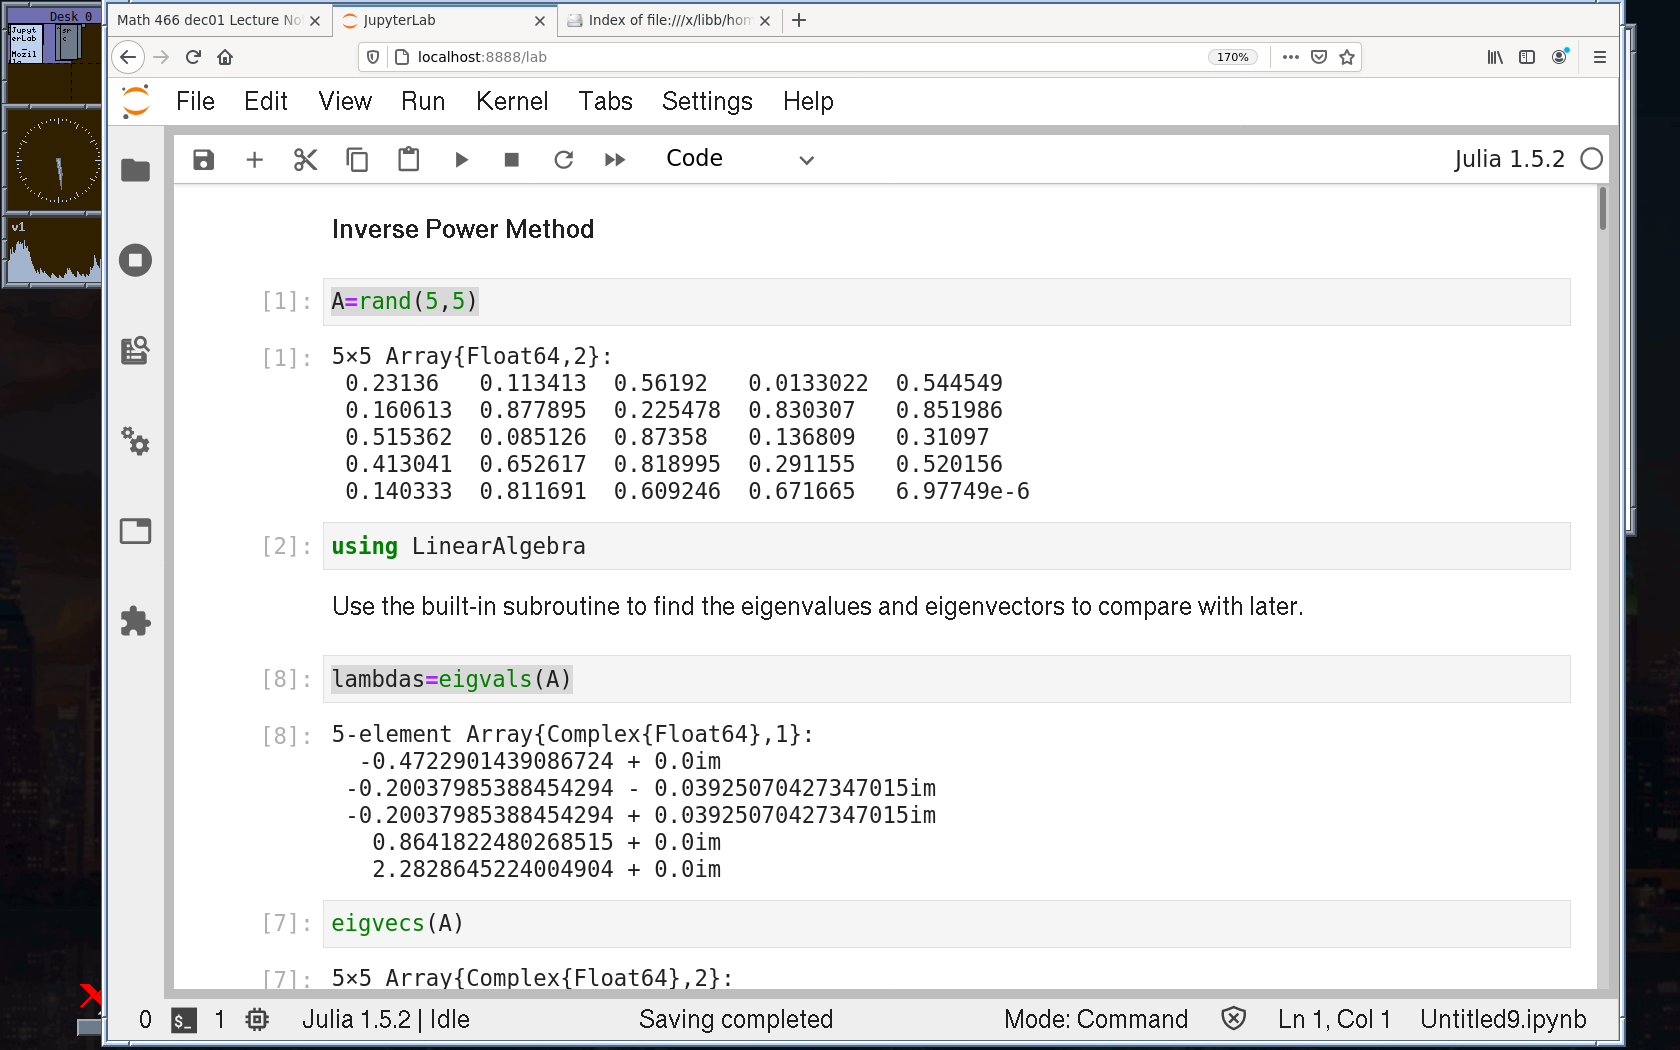Open the Kernel menu
Viewport: 1680px width, 1050px height.
(511, 101)
